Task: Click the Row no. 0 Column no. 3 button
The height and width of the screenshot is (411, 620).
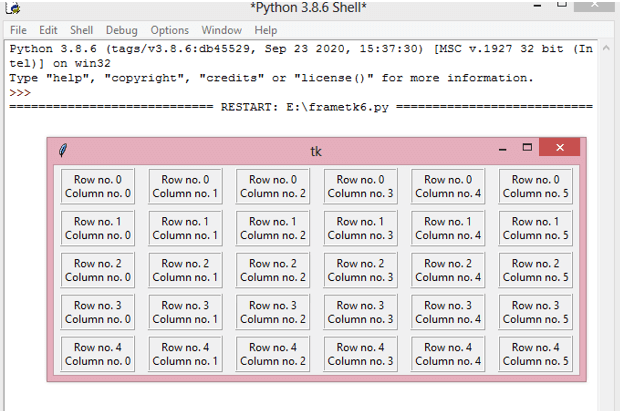Action: (360, 186)
